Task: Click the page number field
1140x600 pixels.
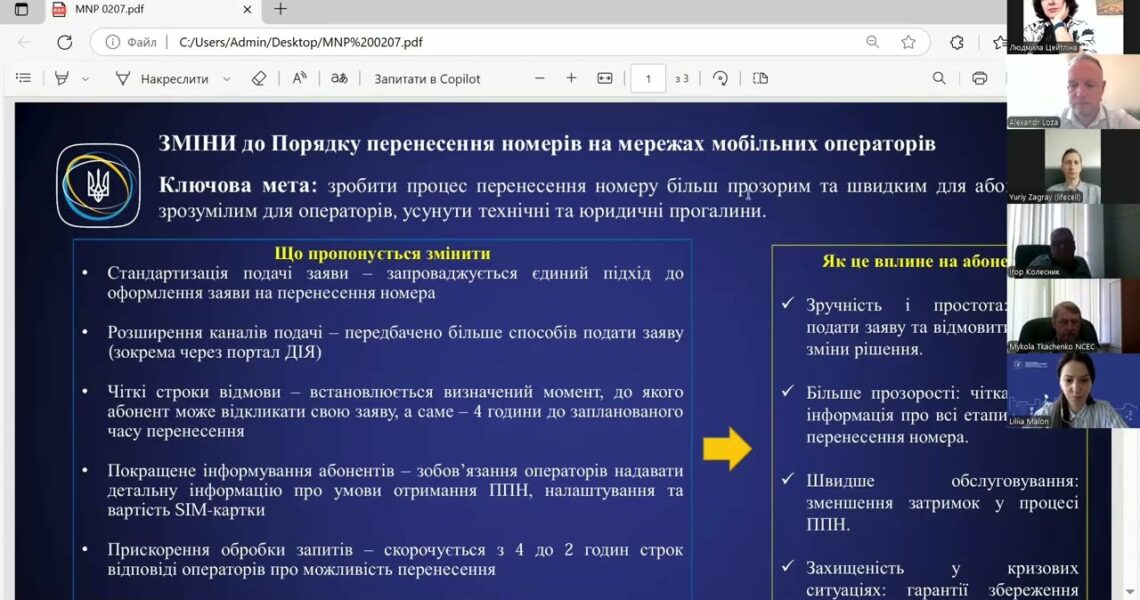Action: [x=648, y=79]
